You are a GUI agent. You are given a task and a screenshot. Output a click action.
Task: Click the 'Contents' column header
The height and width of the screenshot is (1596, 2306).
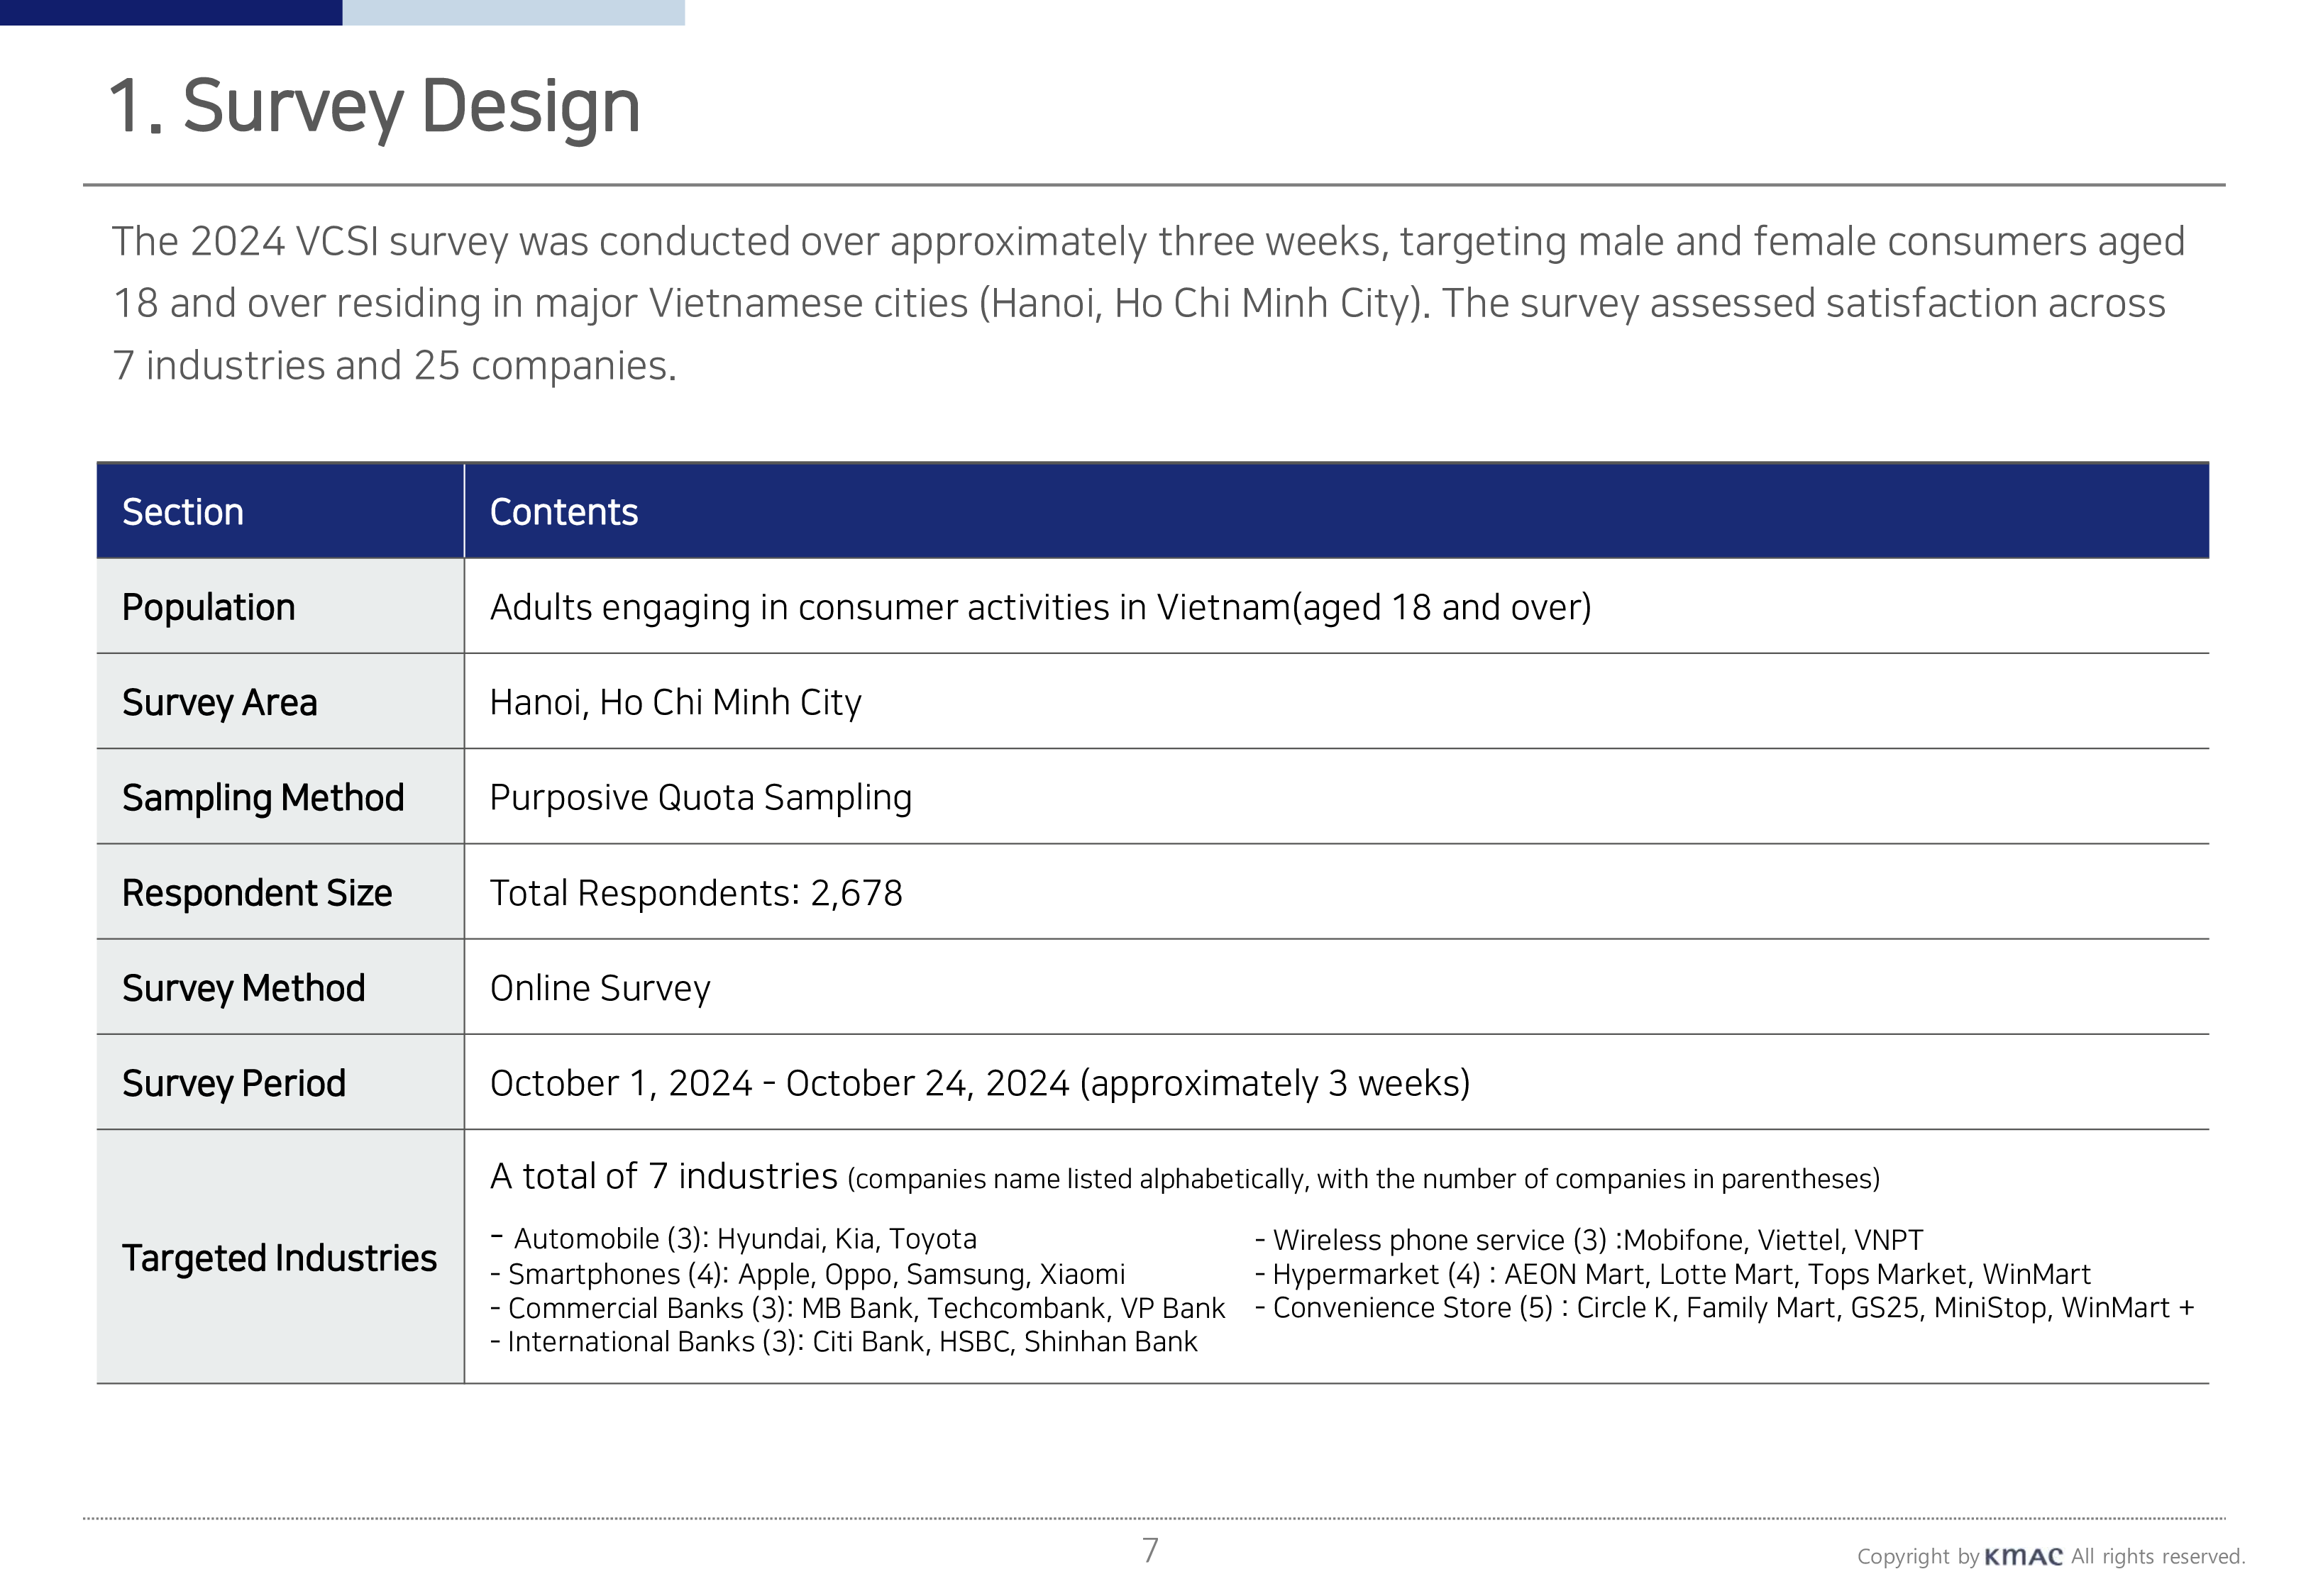(563, 512)
